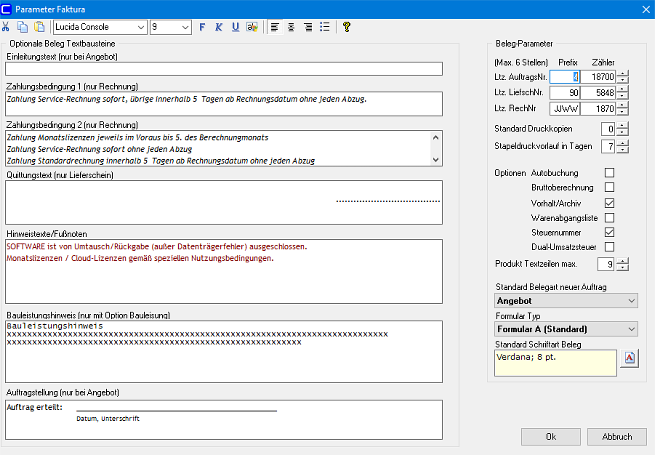Uncheck the Vorhalt/Archiv option
655x455 pixels.
pyautogui.click(x=609, y=203)
